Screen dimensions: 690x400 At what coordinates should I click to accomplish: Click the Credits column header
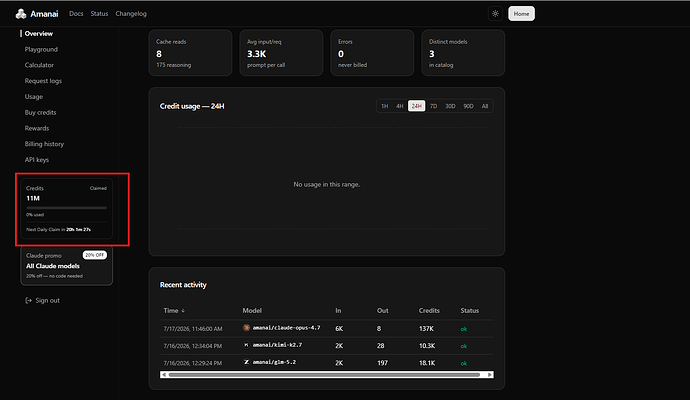pyautogui.click(x=429, y=311)
